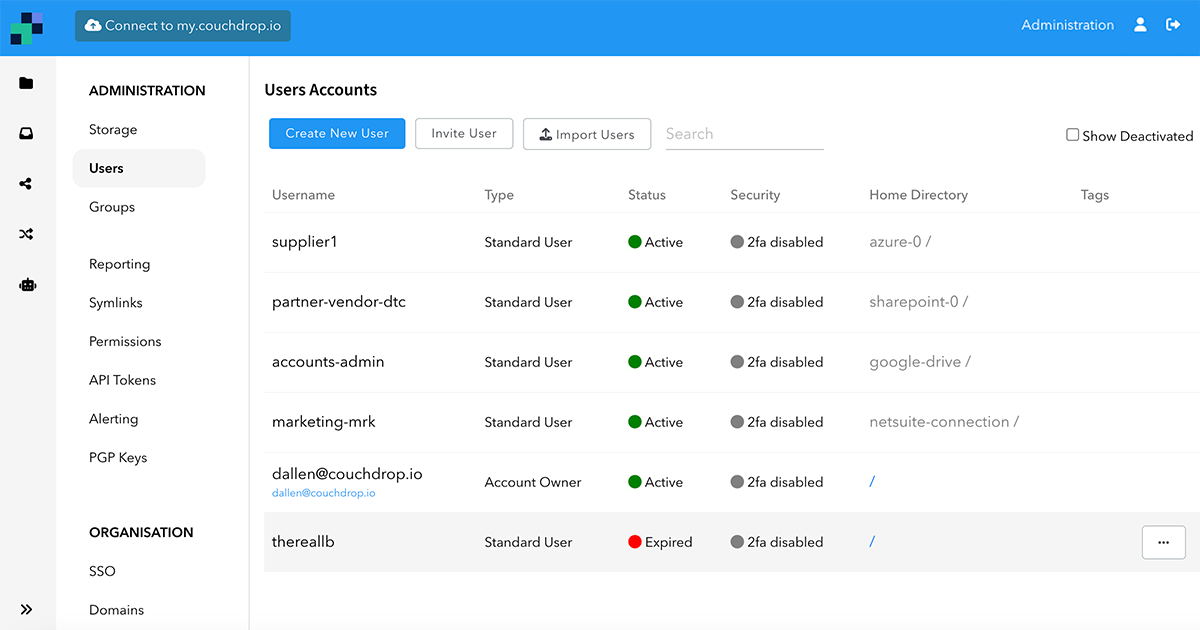Expand the sidebar with the double chevron
1200x630 pixels.
pos(27,609)
